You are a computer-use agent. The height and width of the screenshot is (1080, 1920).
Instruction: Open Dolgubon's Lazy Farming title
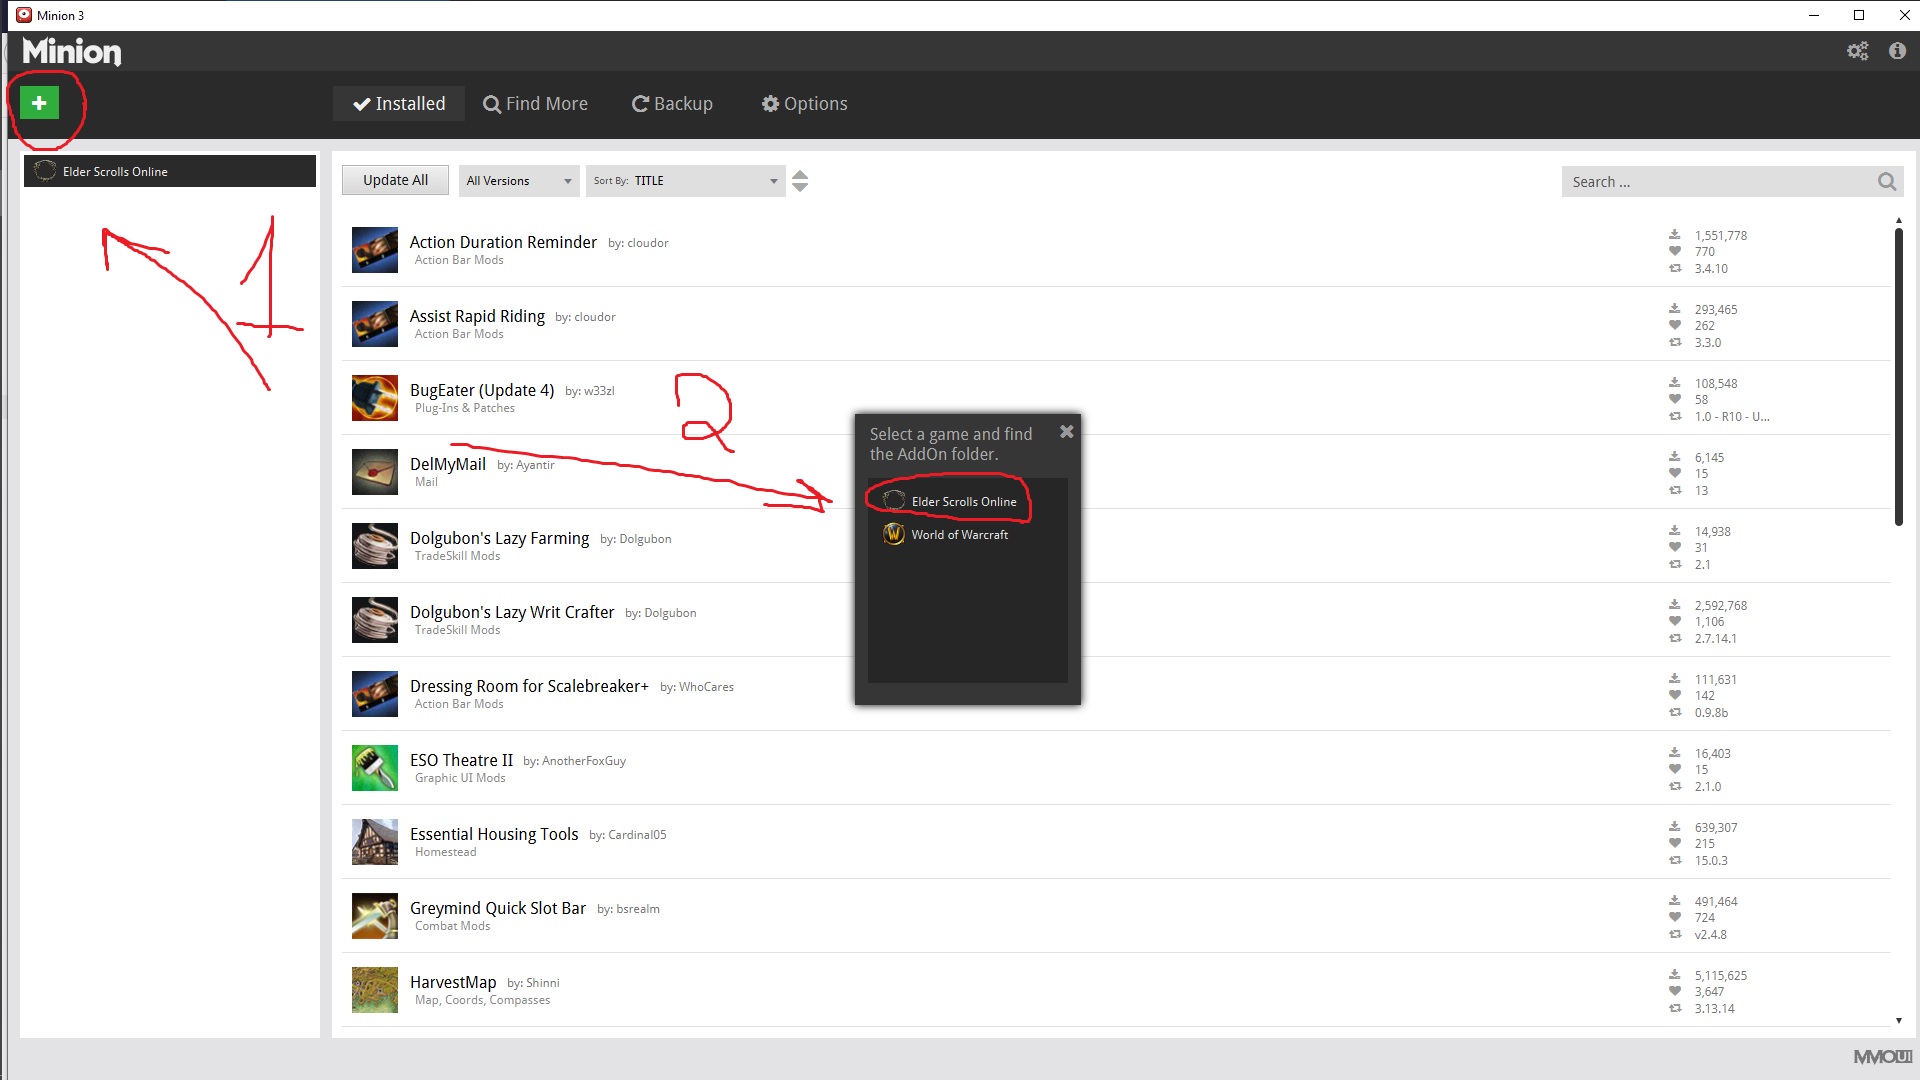[500, 538]
